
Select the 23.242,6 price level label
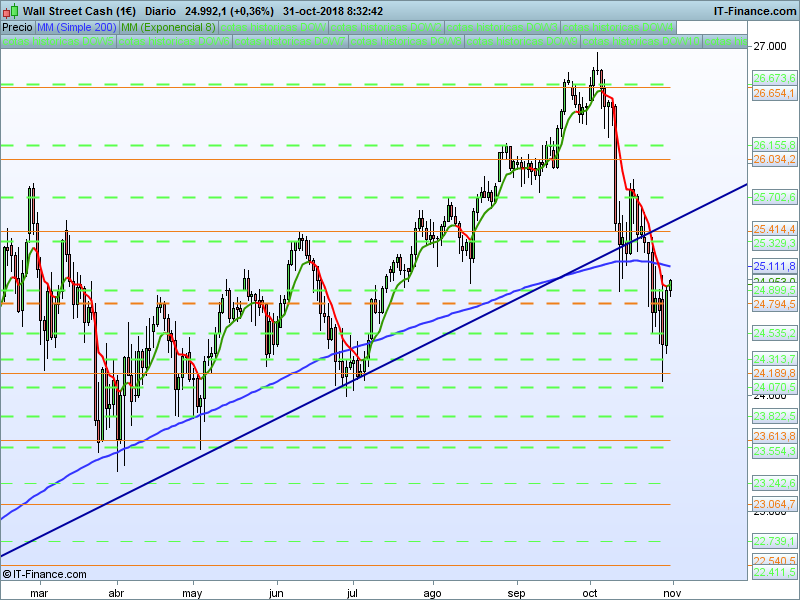click(774, 483)
